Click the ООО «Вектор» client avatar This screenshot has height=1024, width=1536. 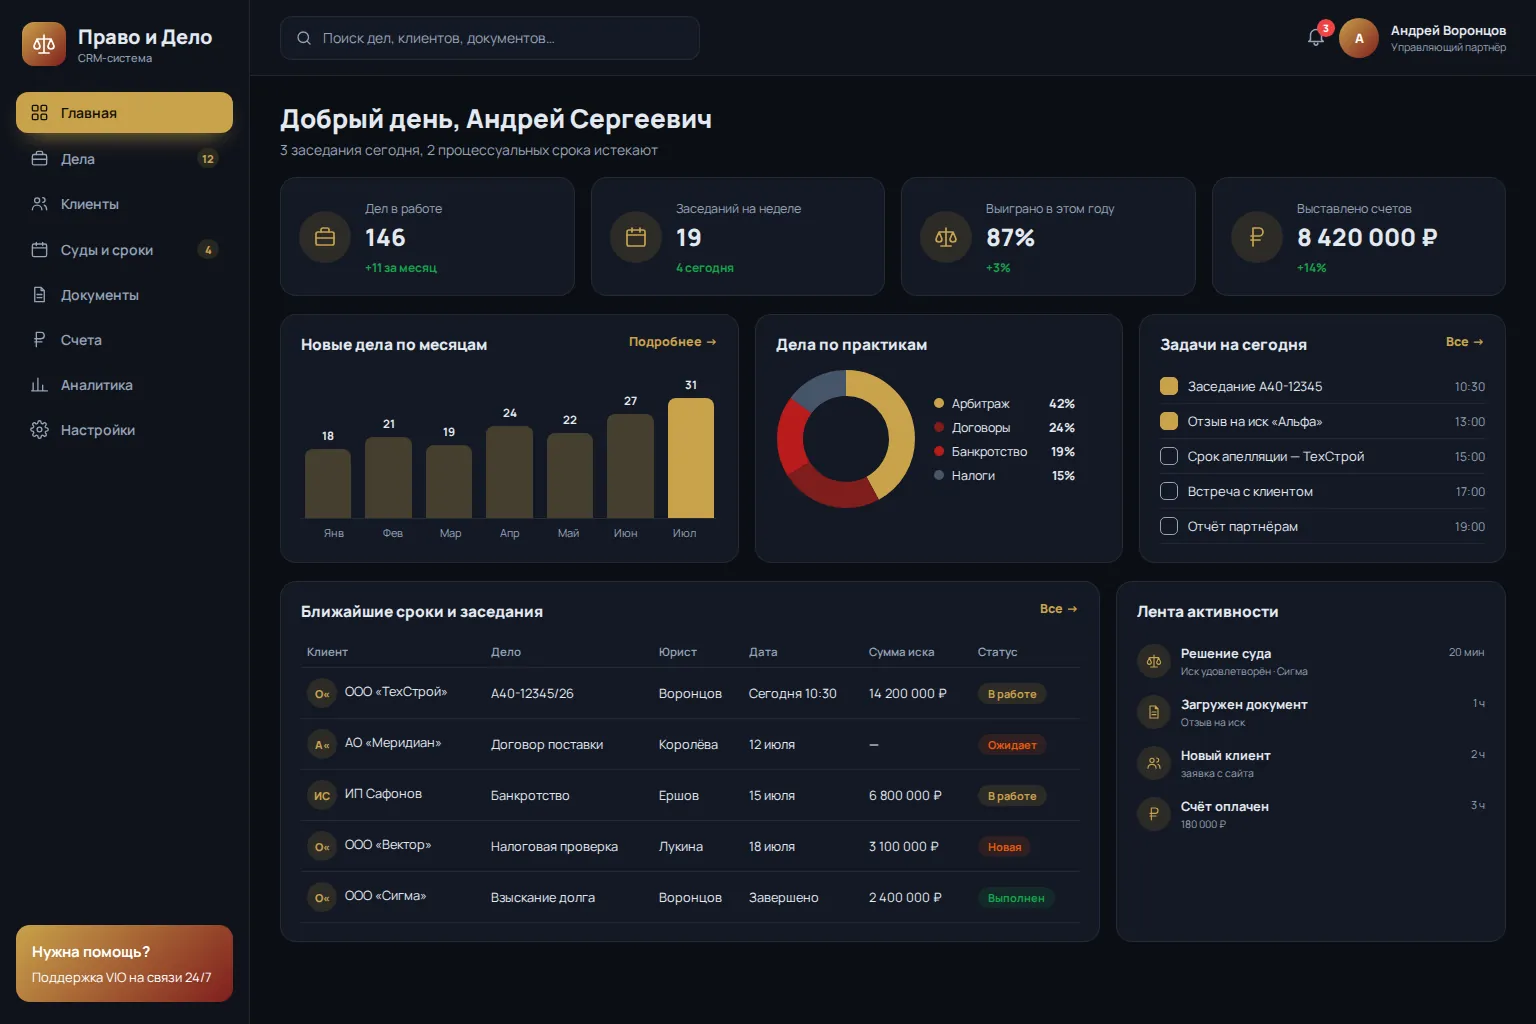[322, 846]
